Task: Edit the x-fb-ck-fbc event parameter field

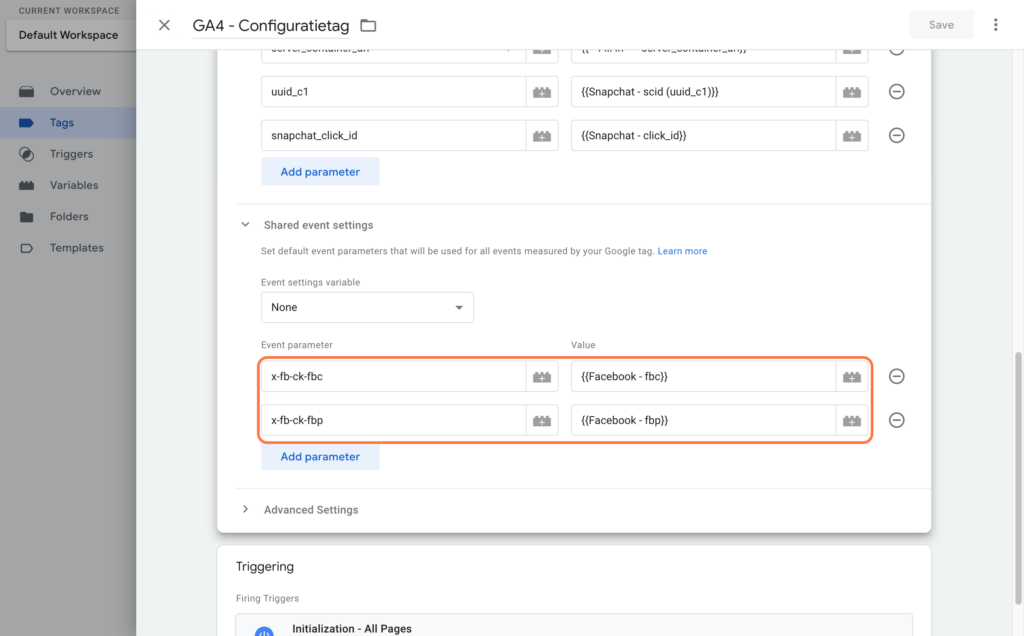Action: [393, 377]
